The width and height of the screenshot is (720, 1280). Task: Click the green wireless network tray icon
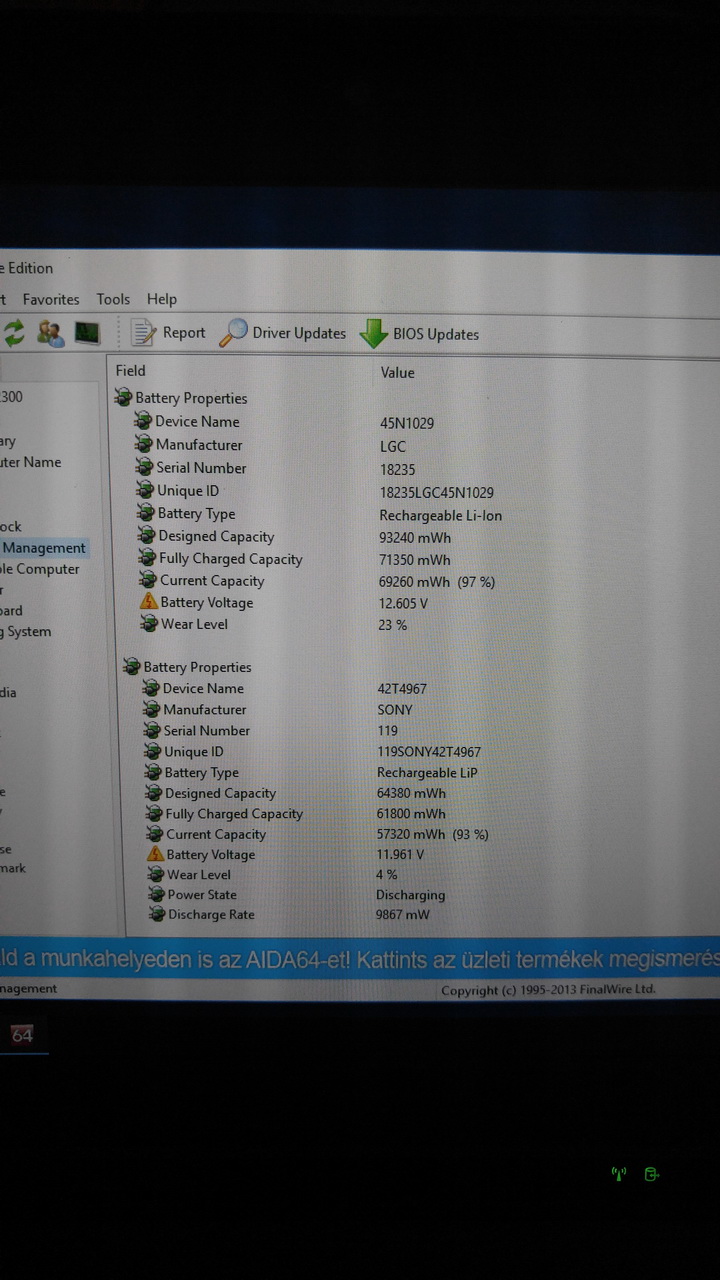pyautogui.click(x=619, y=1174)
